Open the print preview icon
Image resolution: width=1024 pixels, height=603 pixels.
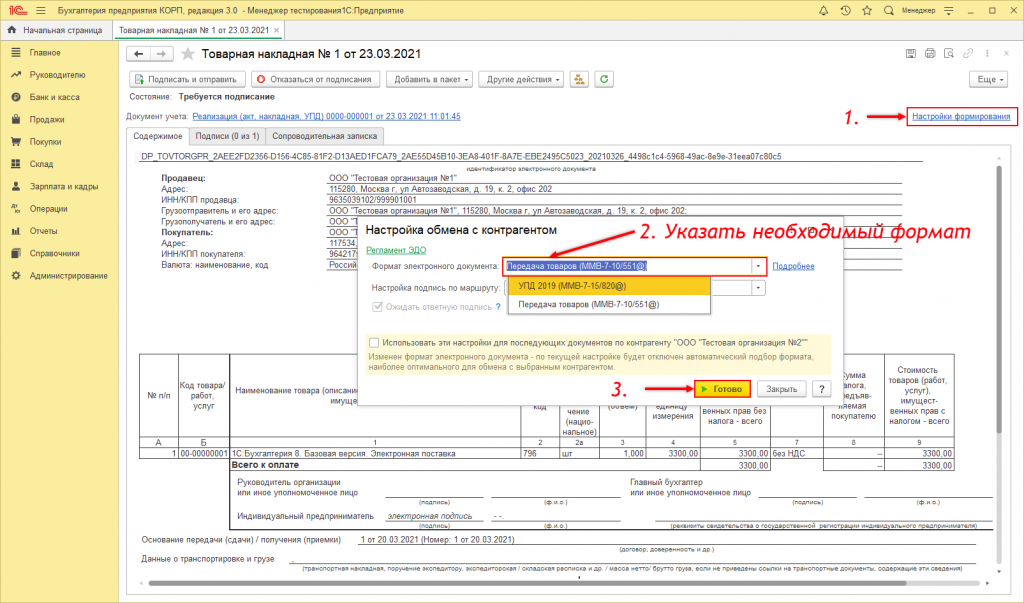coord(949,54)
